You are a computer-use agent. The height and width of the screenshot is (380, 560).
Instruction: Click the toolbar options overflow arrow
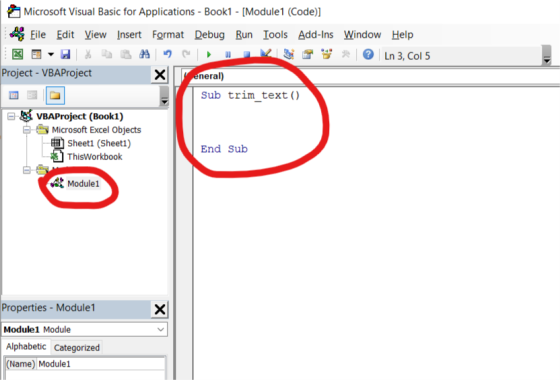[546, 55]
